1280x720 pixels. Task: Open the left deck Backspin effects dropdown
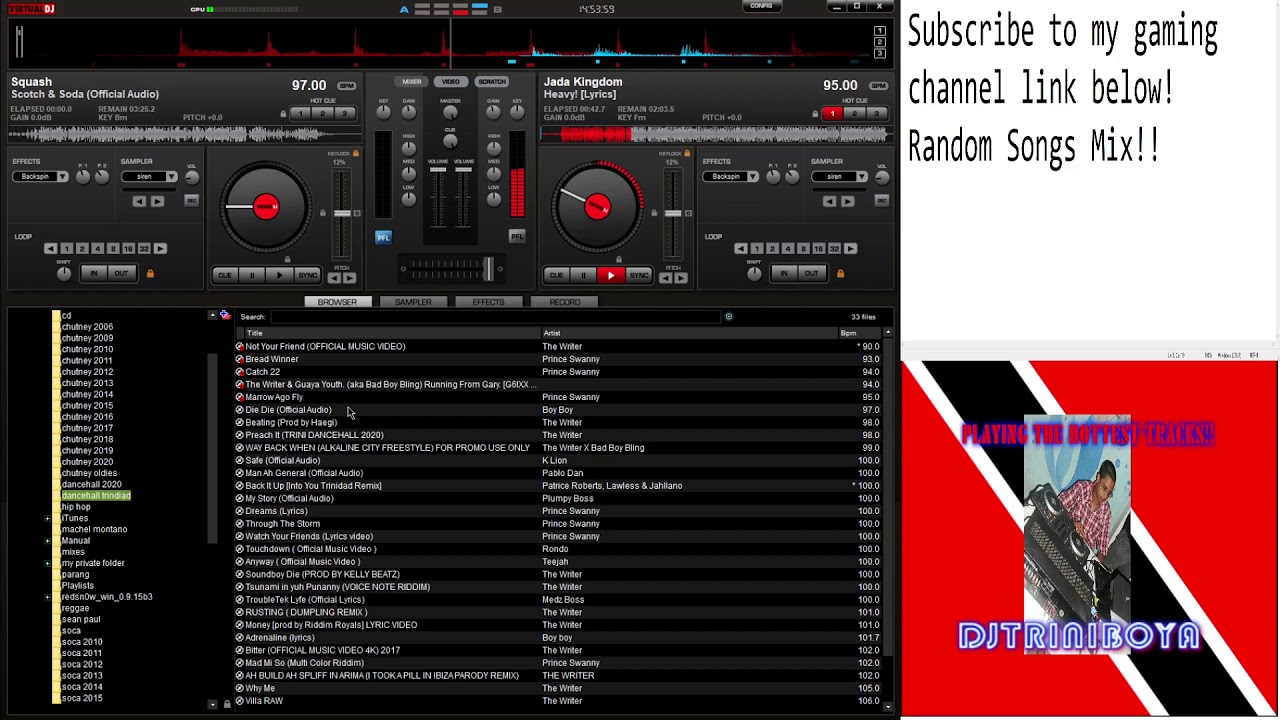point(62,177)
